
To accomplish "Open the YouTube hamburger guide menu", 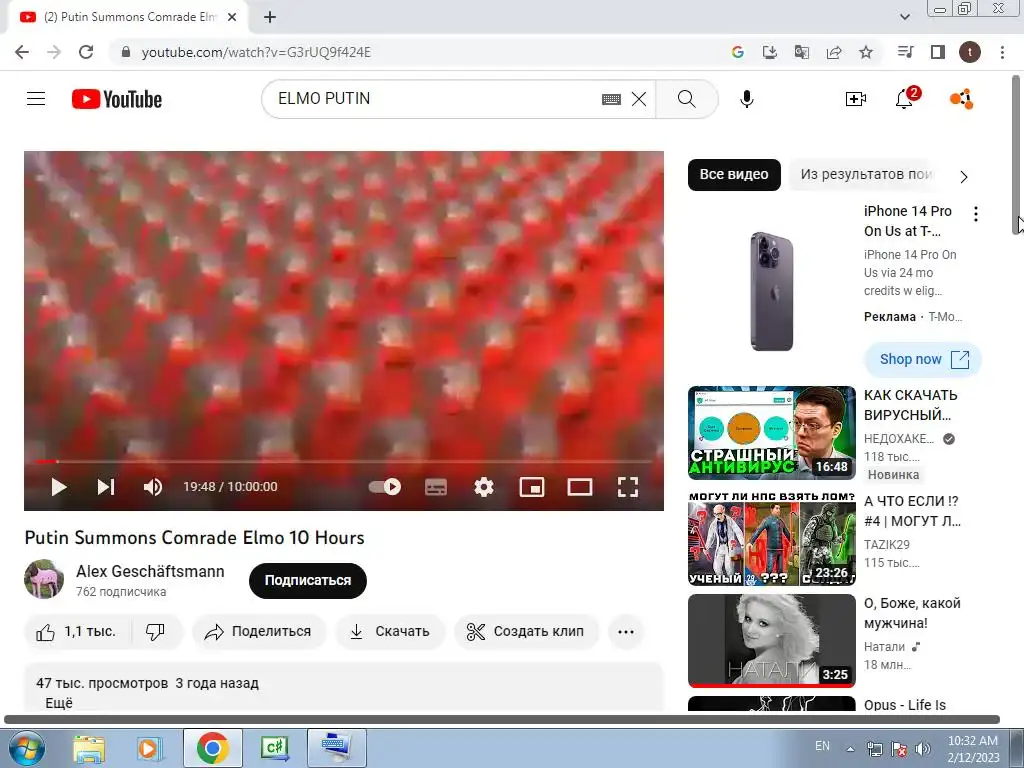I will coord(36,99).
